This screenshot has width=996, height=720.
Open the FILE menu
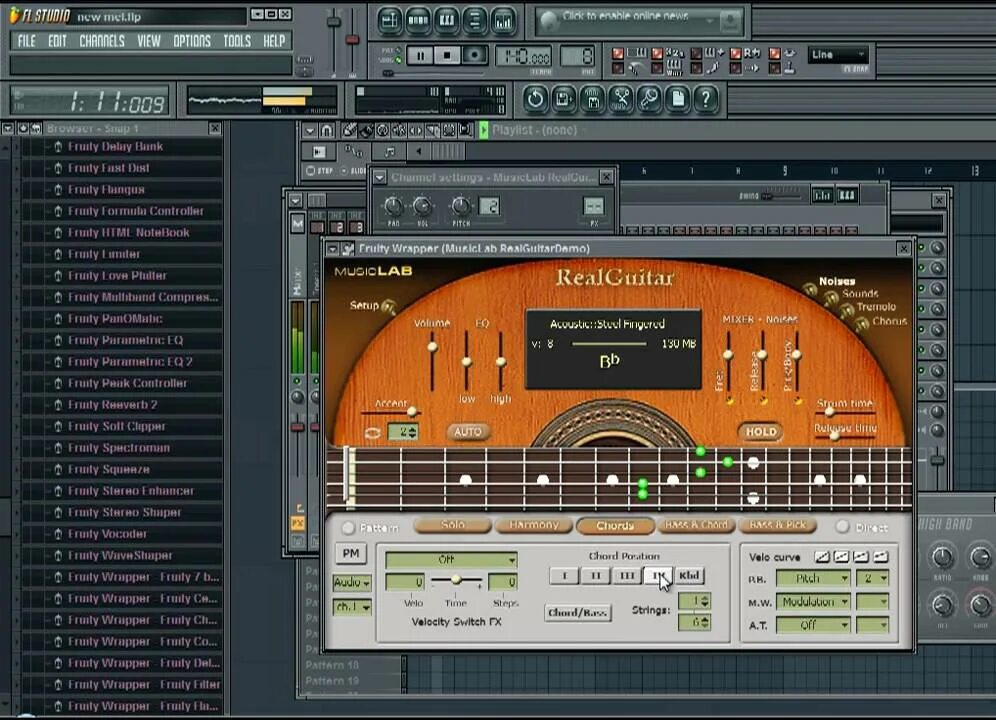[27, 41]
